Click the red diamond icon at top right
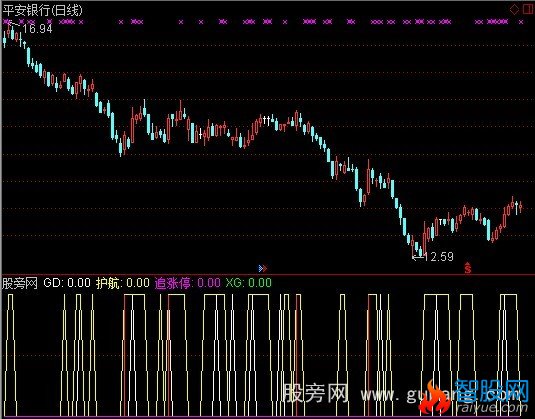 point(514,10)
